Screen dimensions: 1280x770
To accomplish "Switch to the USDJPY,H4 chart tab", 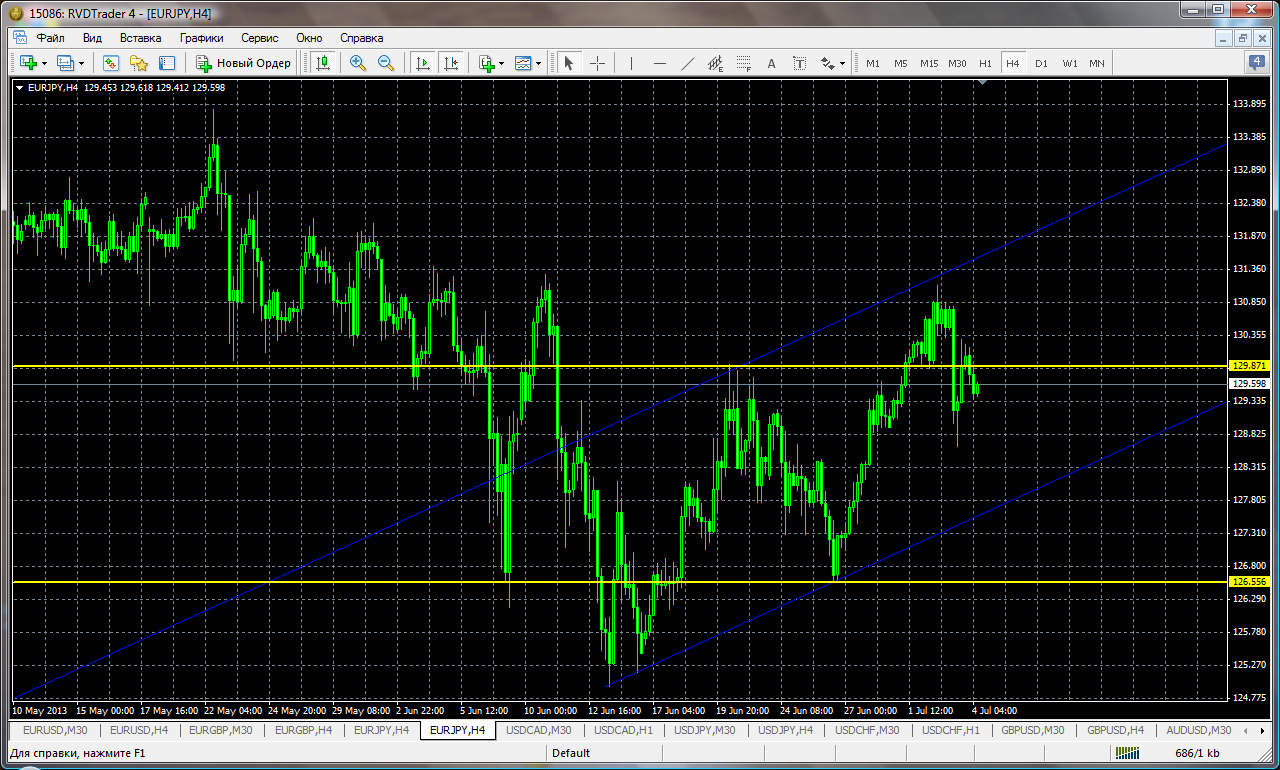I will click(786, 730).
